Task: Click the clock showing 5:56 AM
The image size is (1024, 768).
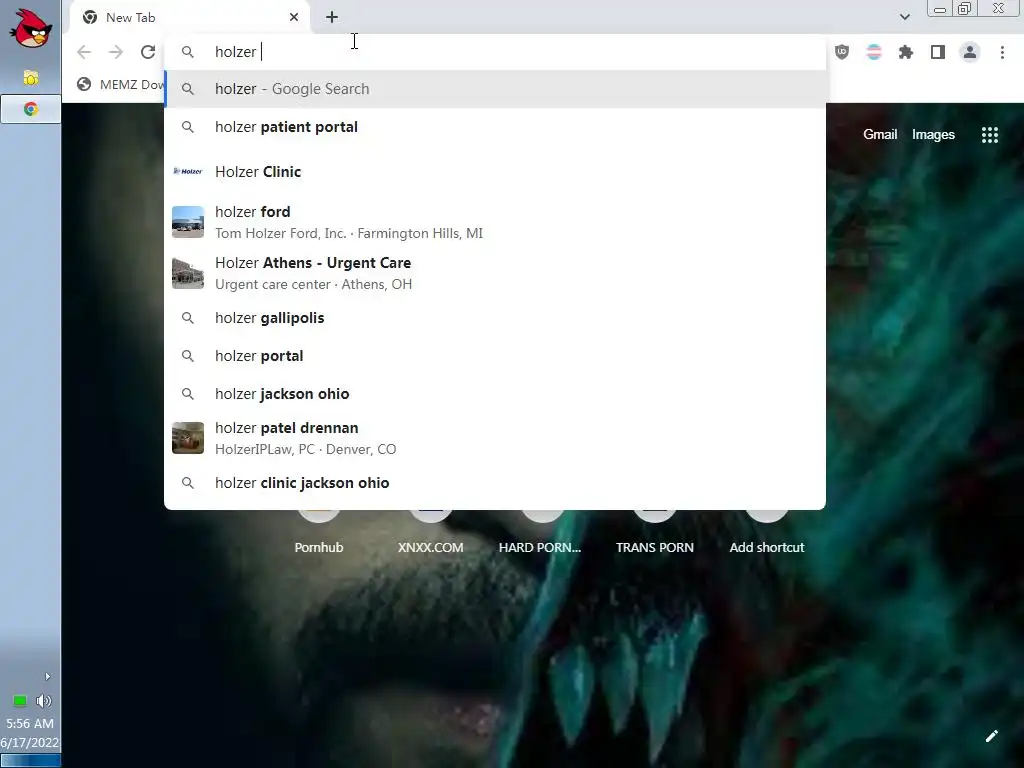Action: [x=30, y=723]
